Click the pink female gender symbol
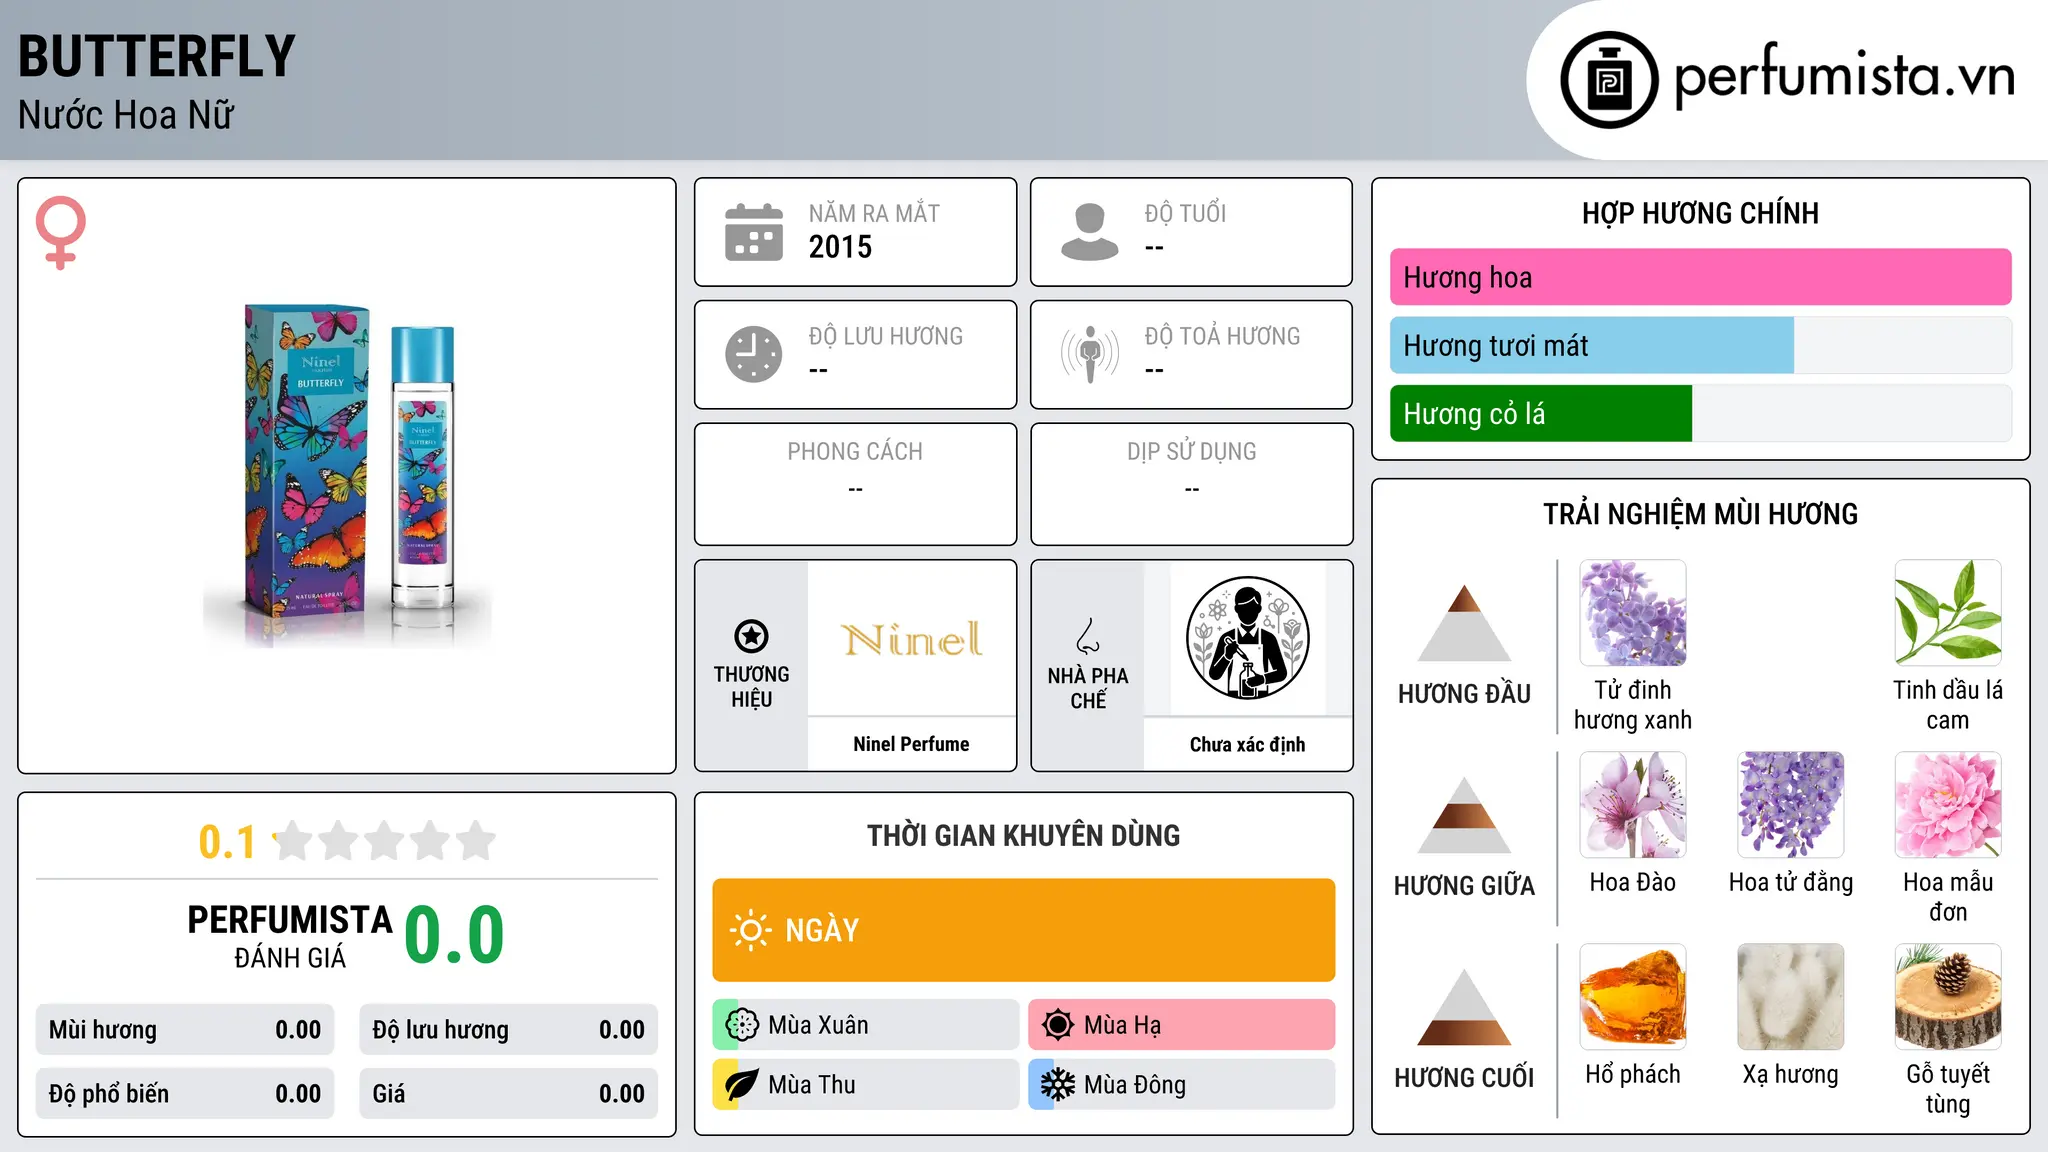Viewport: 2048px width, 1152px height. [x=61, y=232]
